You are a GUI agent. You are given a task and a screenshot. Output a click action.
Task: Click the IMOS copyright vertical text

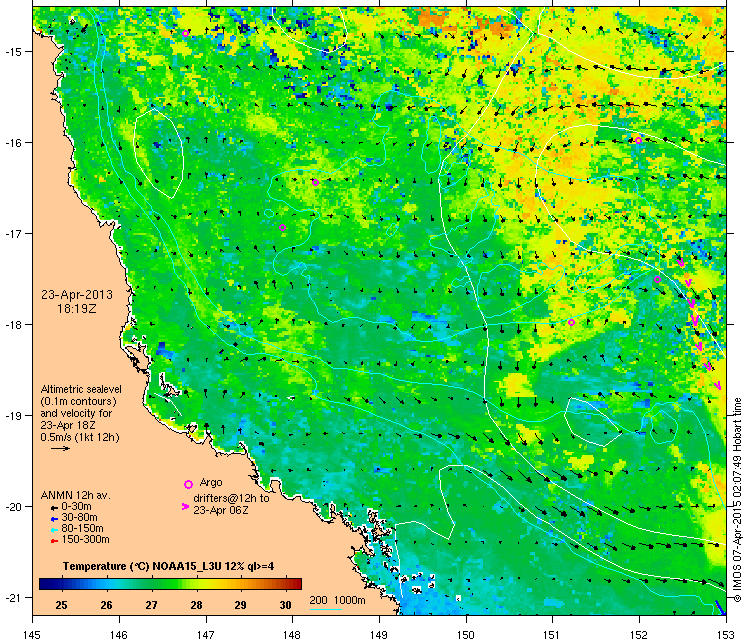[x=738, y=499]
